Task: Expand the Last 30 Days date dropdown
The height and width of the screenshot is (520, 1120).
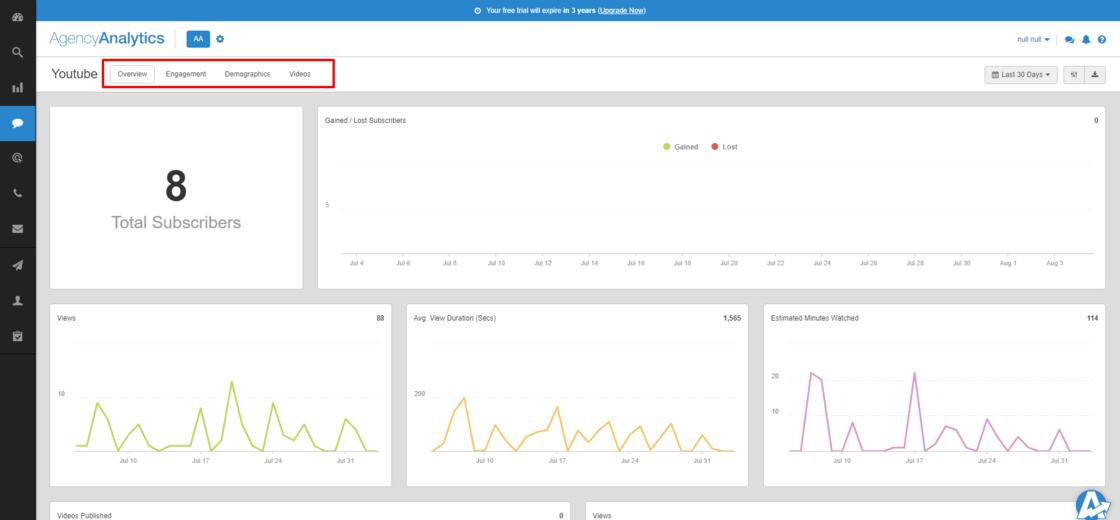Action: [1020, 74]
